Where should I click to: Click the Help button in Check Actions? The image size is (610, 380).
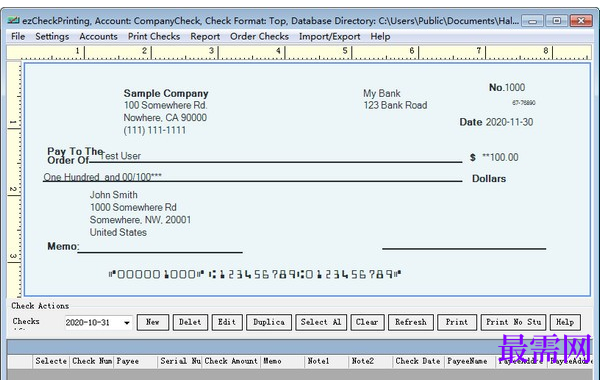tap(565, 322)
